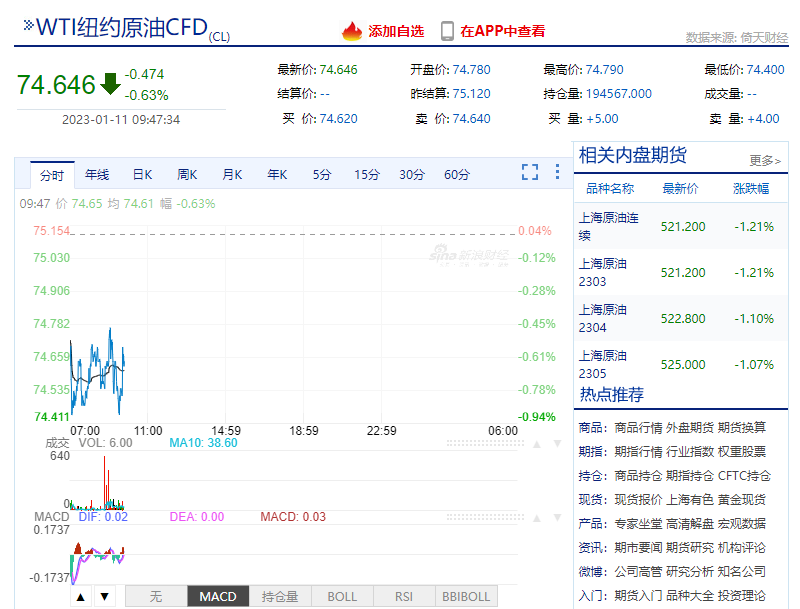Select the 无 indicator option
Screen dimensions: 800x609
[156, 596]
